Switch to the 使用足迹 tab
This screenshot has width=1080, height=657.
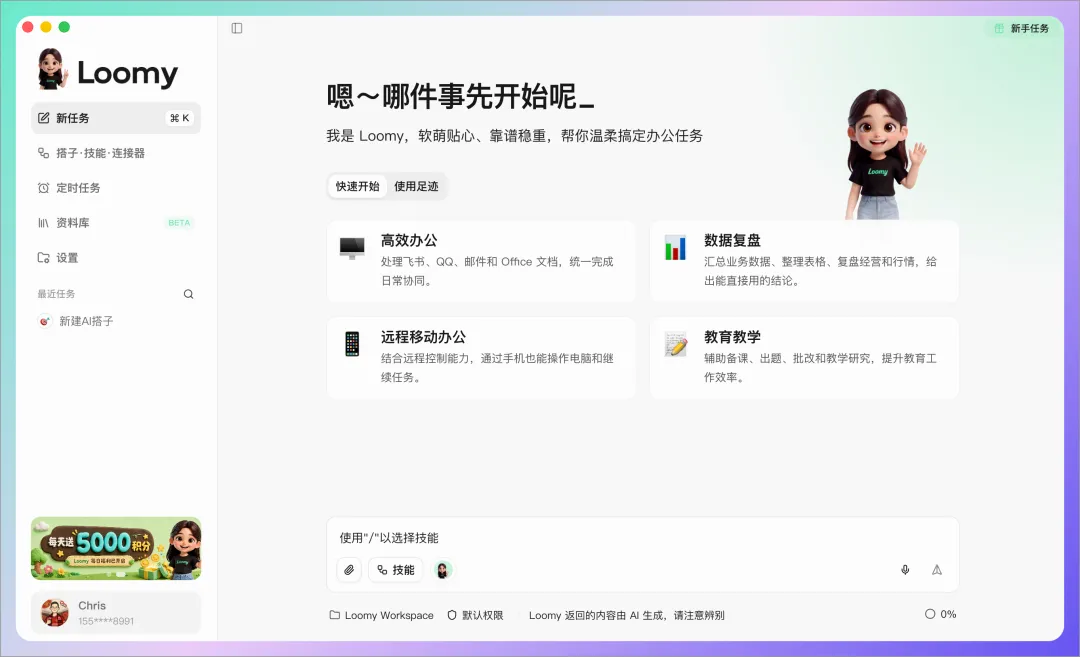point(416,186)
